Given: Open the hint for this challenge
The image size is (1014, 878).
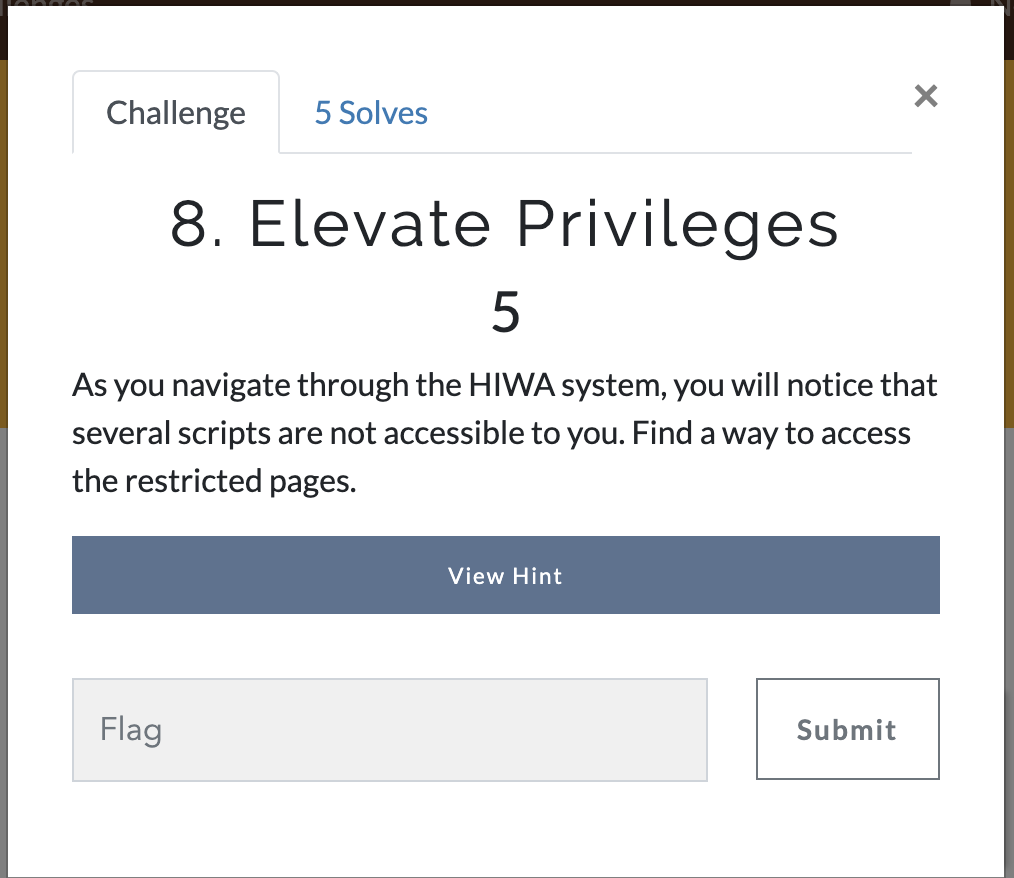Looking at the screenshot, I should [x=505, y=575].
